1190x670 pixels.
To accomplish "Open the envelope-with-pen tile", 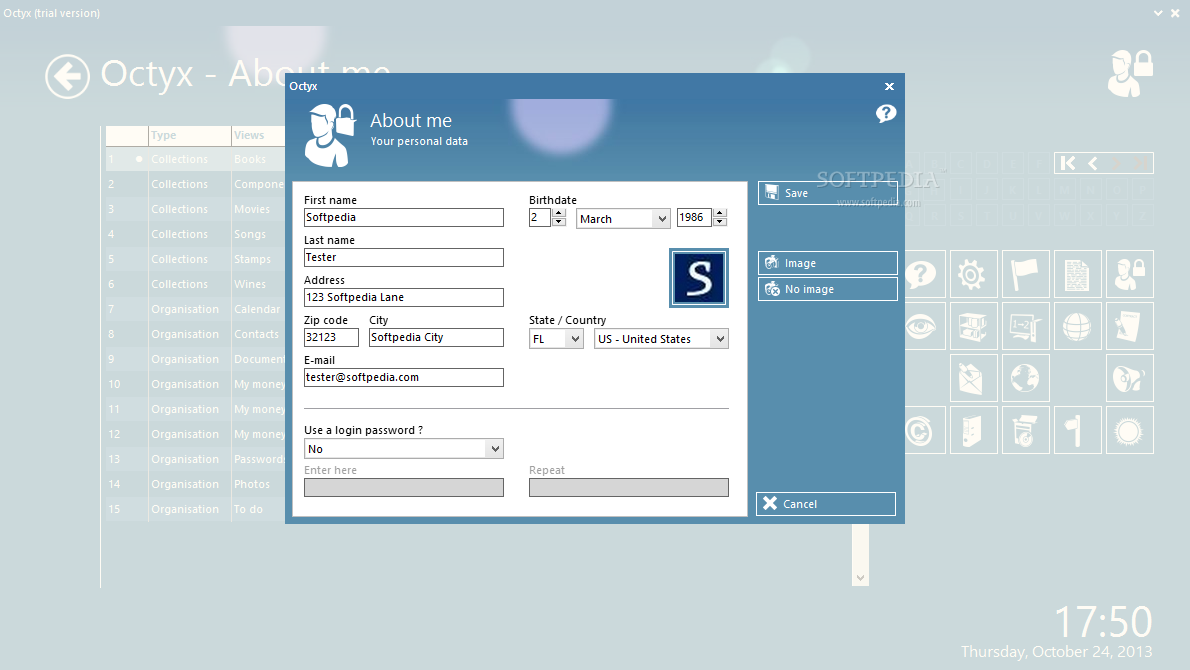I will point(973,378).
